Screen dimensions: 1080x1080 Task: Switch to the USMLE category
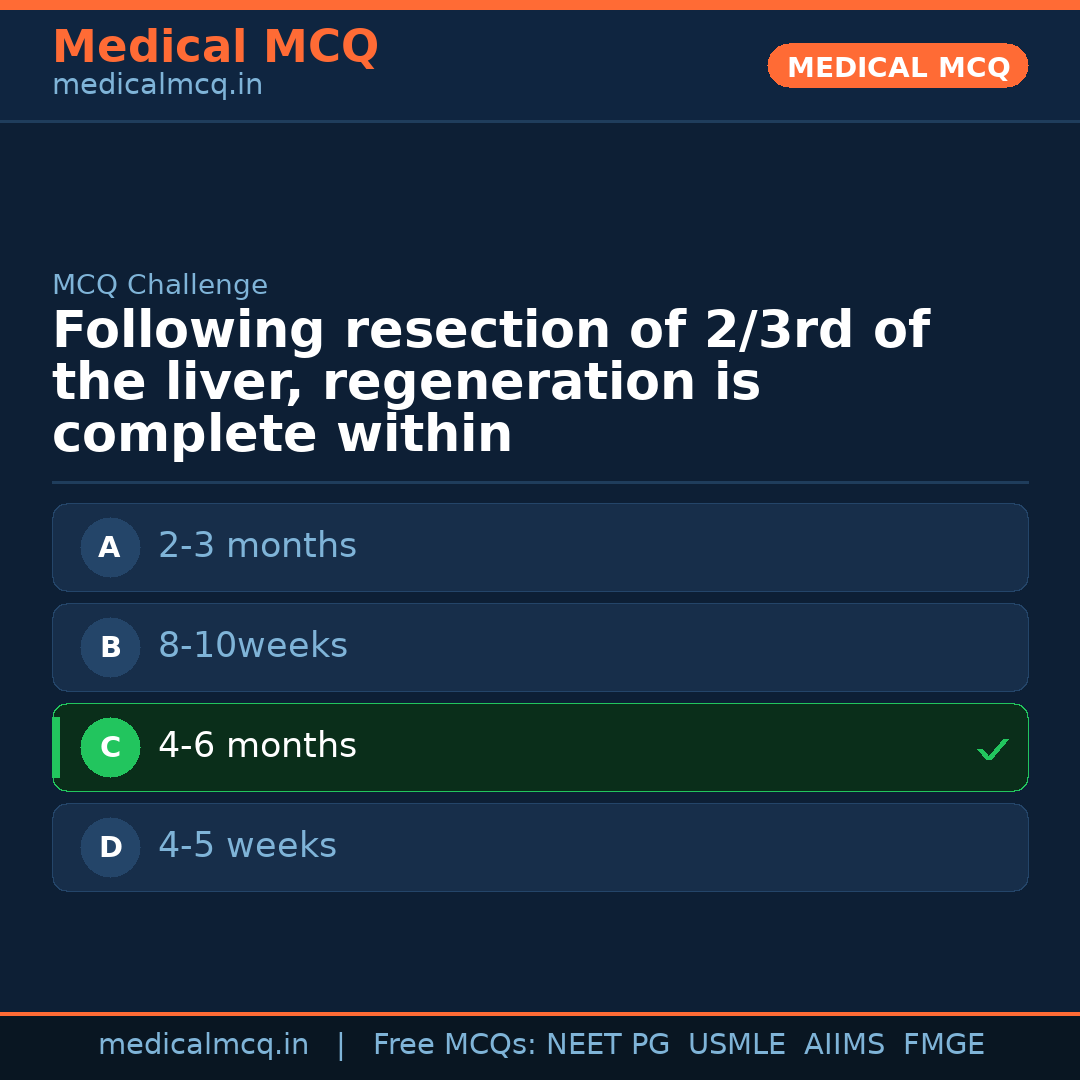pos(737,1044)
